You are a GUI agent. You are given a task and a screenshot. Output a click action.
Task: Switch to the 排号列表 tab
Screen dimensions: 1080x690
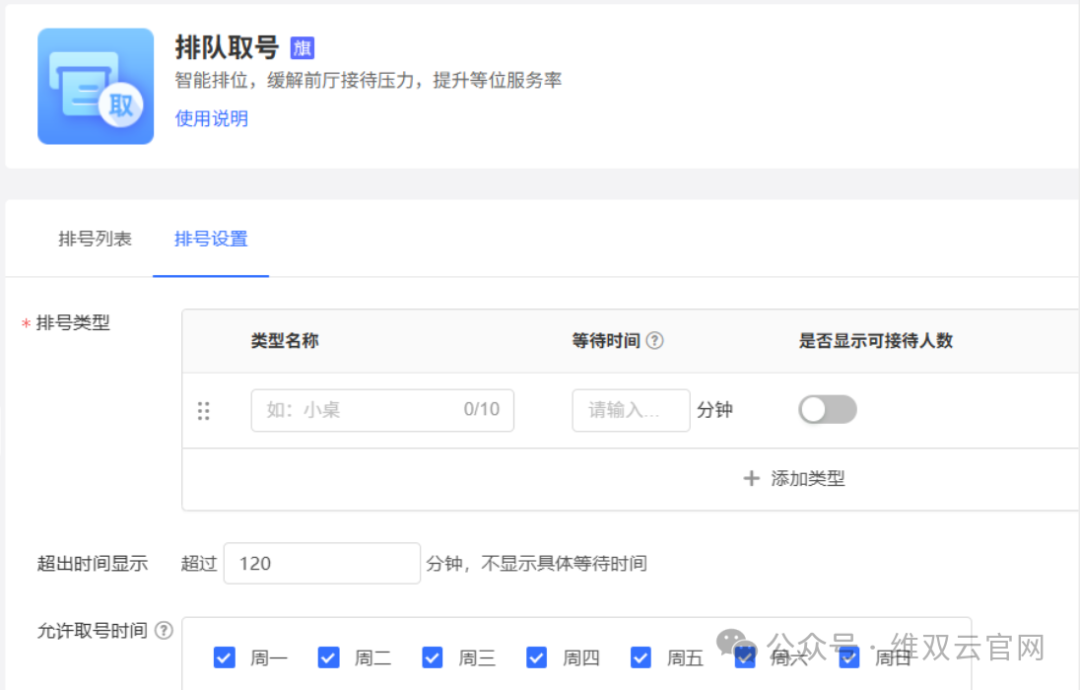[x=95, y=239]
